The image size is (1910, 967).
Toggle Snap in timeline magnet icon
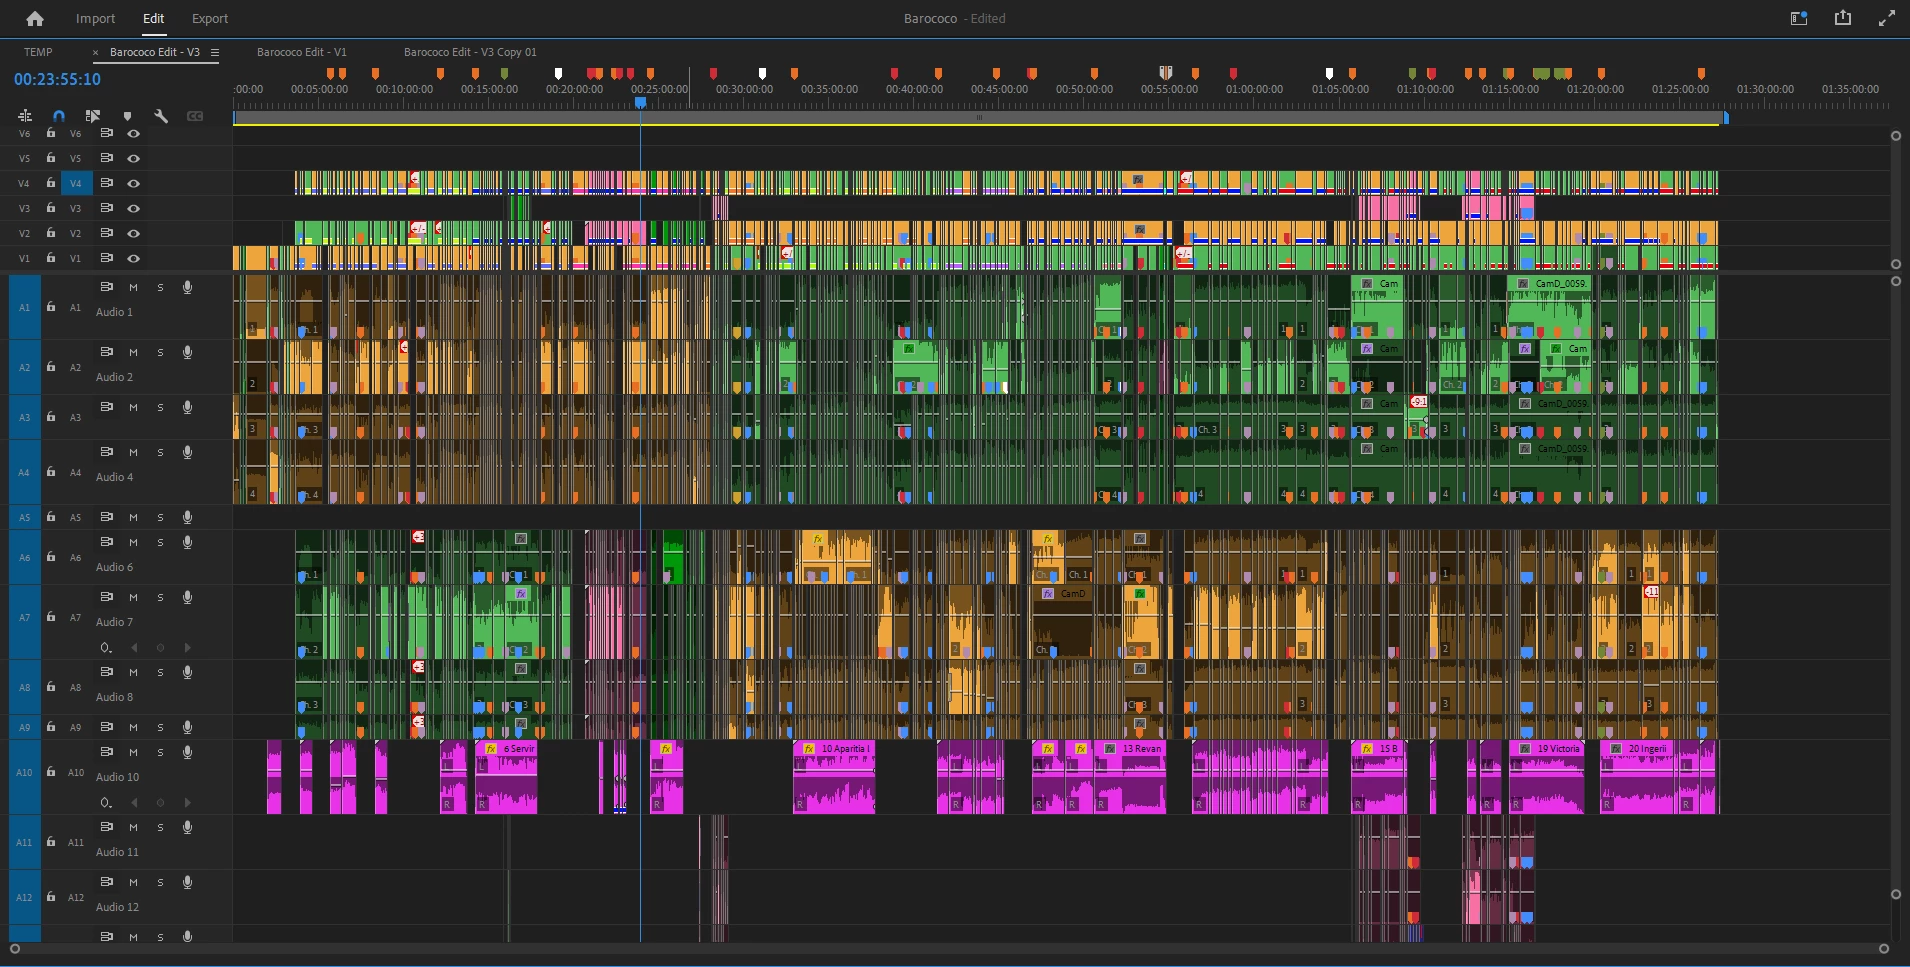[59, 116]
